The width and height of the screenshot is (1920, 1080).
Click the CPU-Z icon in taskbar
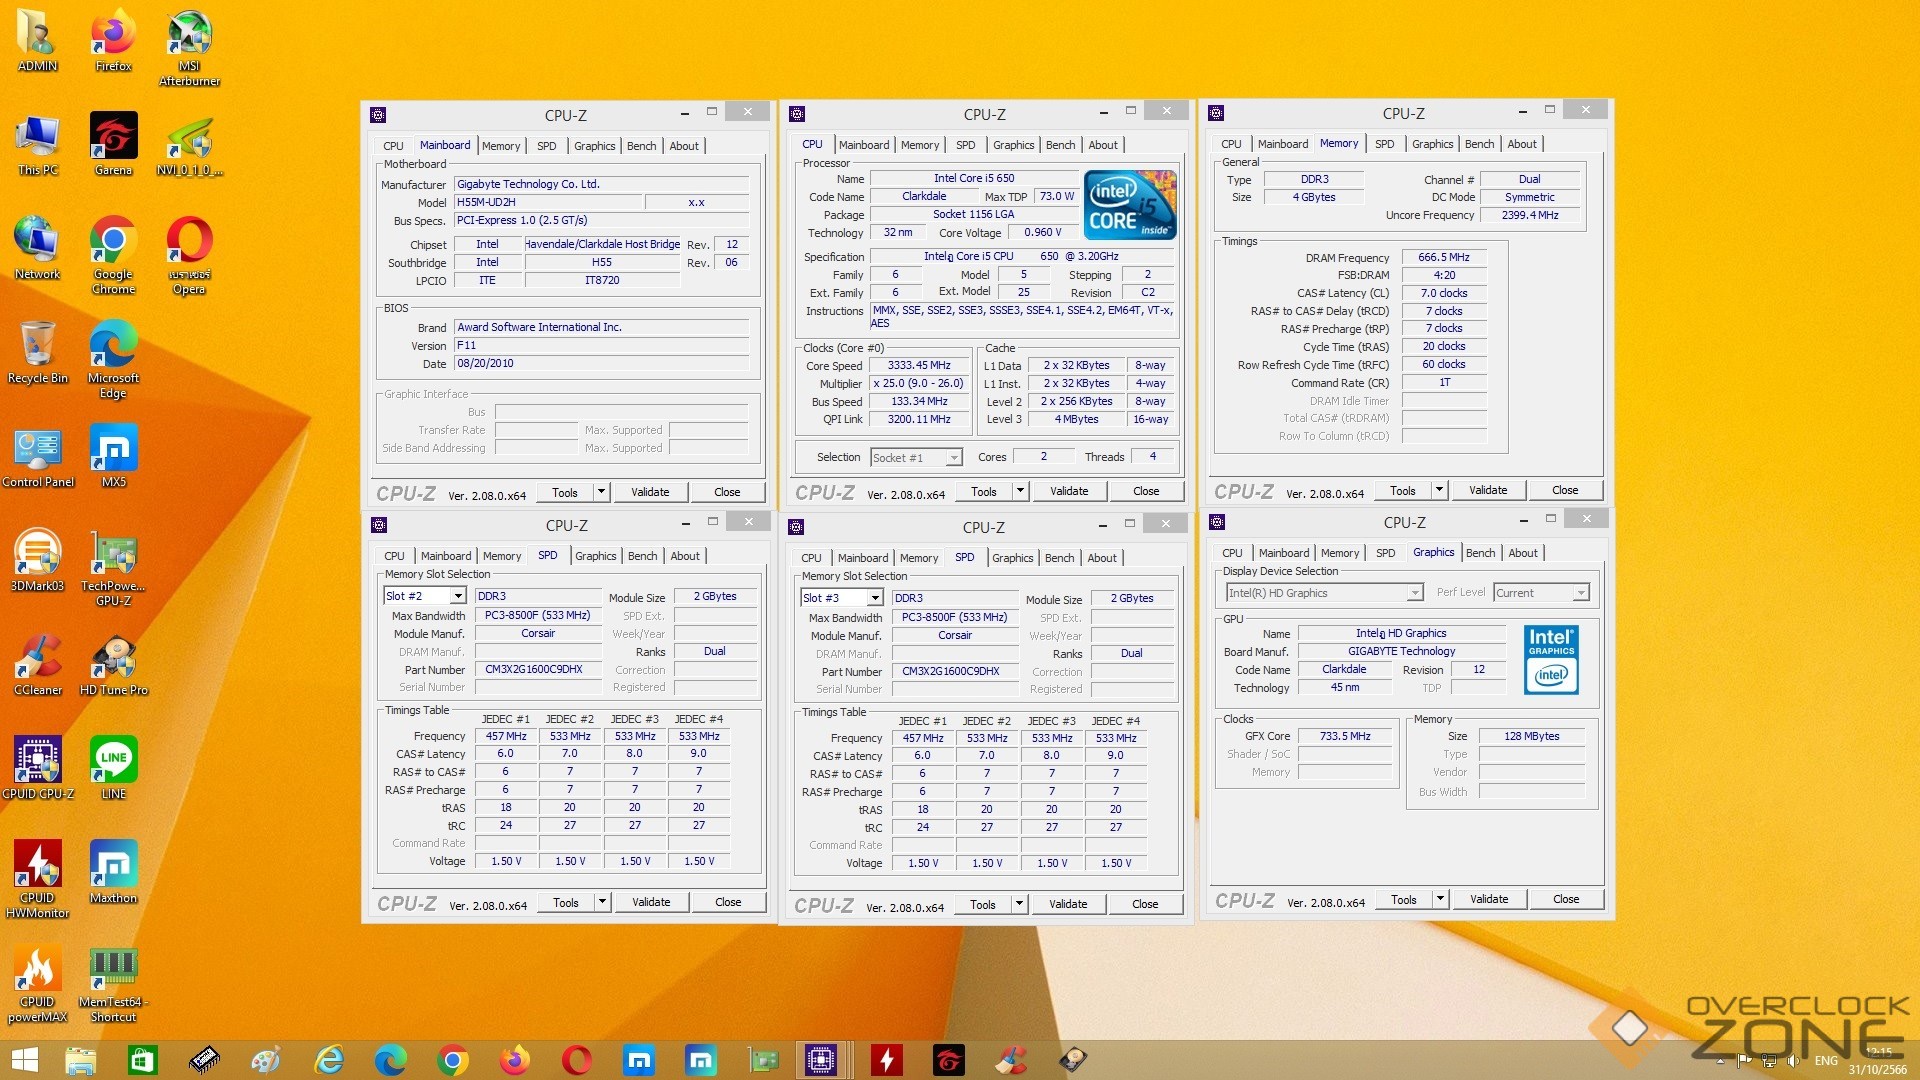pos(821,1059)
